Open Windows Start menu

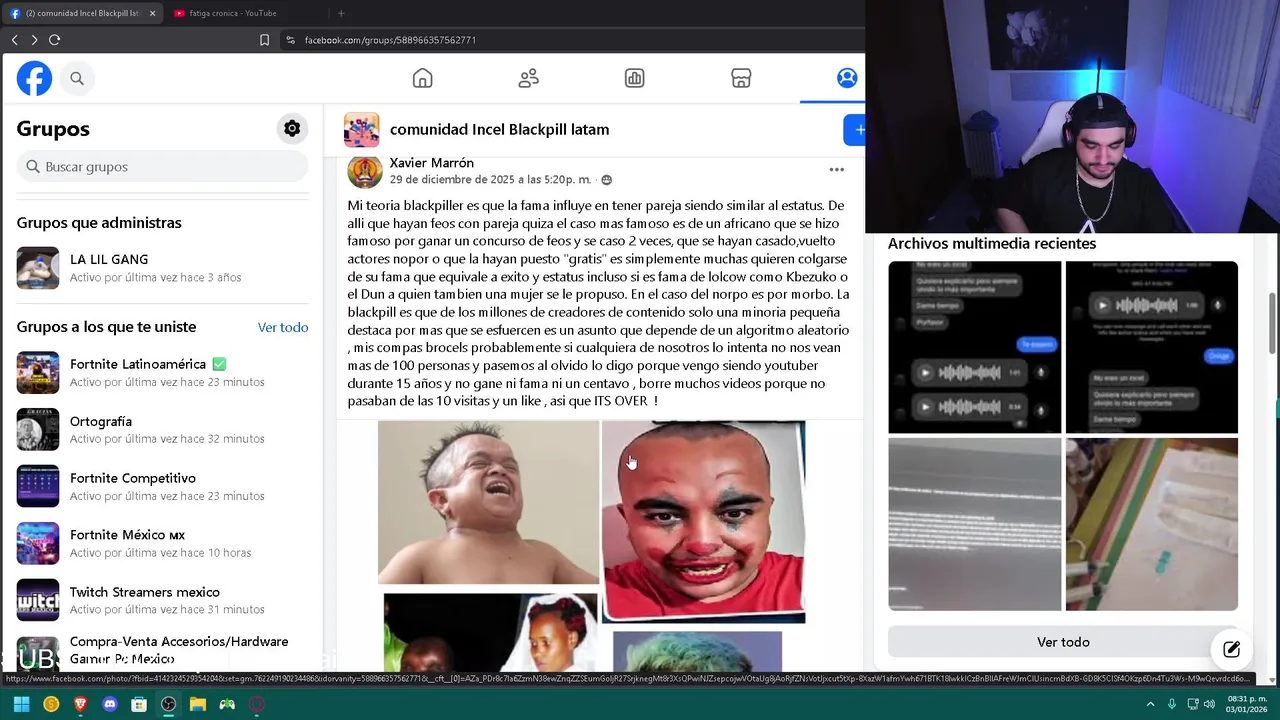tap(21, 704)
